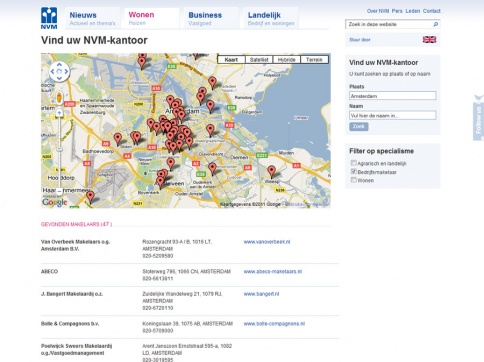Zoom in with the map plus button
Viewport: 484px width, 362px height.
coord(59,113)
